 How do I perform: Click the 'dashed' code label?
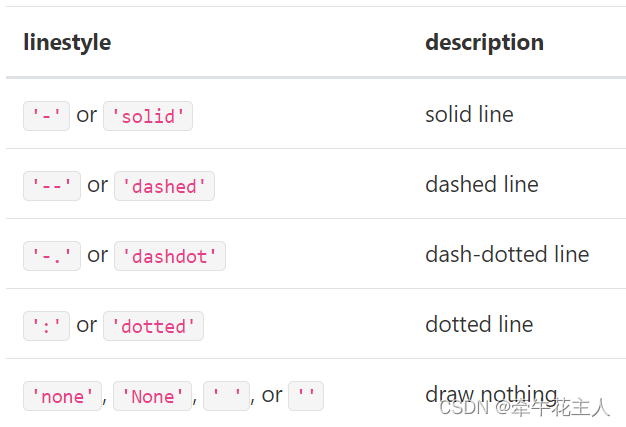click(x=164, y=186)
